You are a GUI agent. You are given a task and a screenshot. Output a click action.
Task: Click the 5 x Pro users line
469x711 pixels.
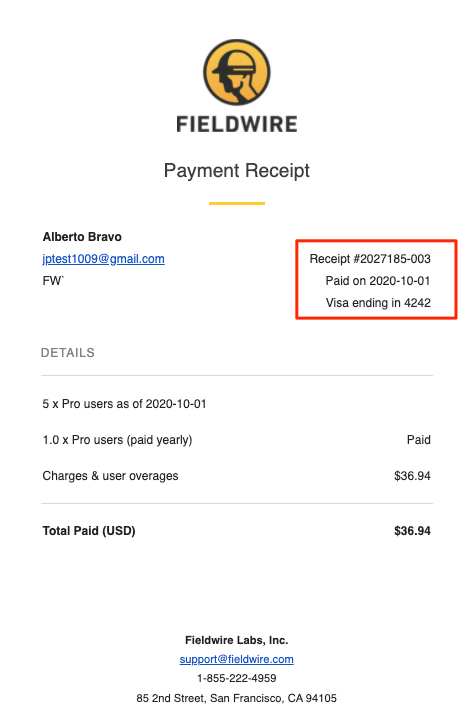[125, 404]
